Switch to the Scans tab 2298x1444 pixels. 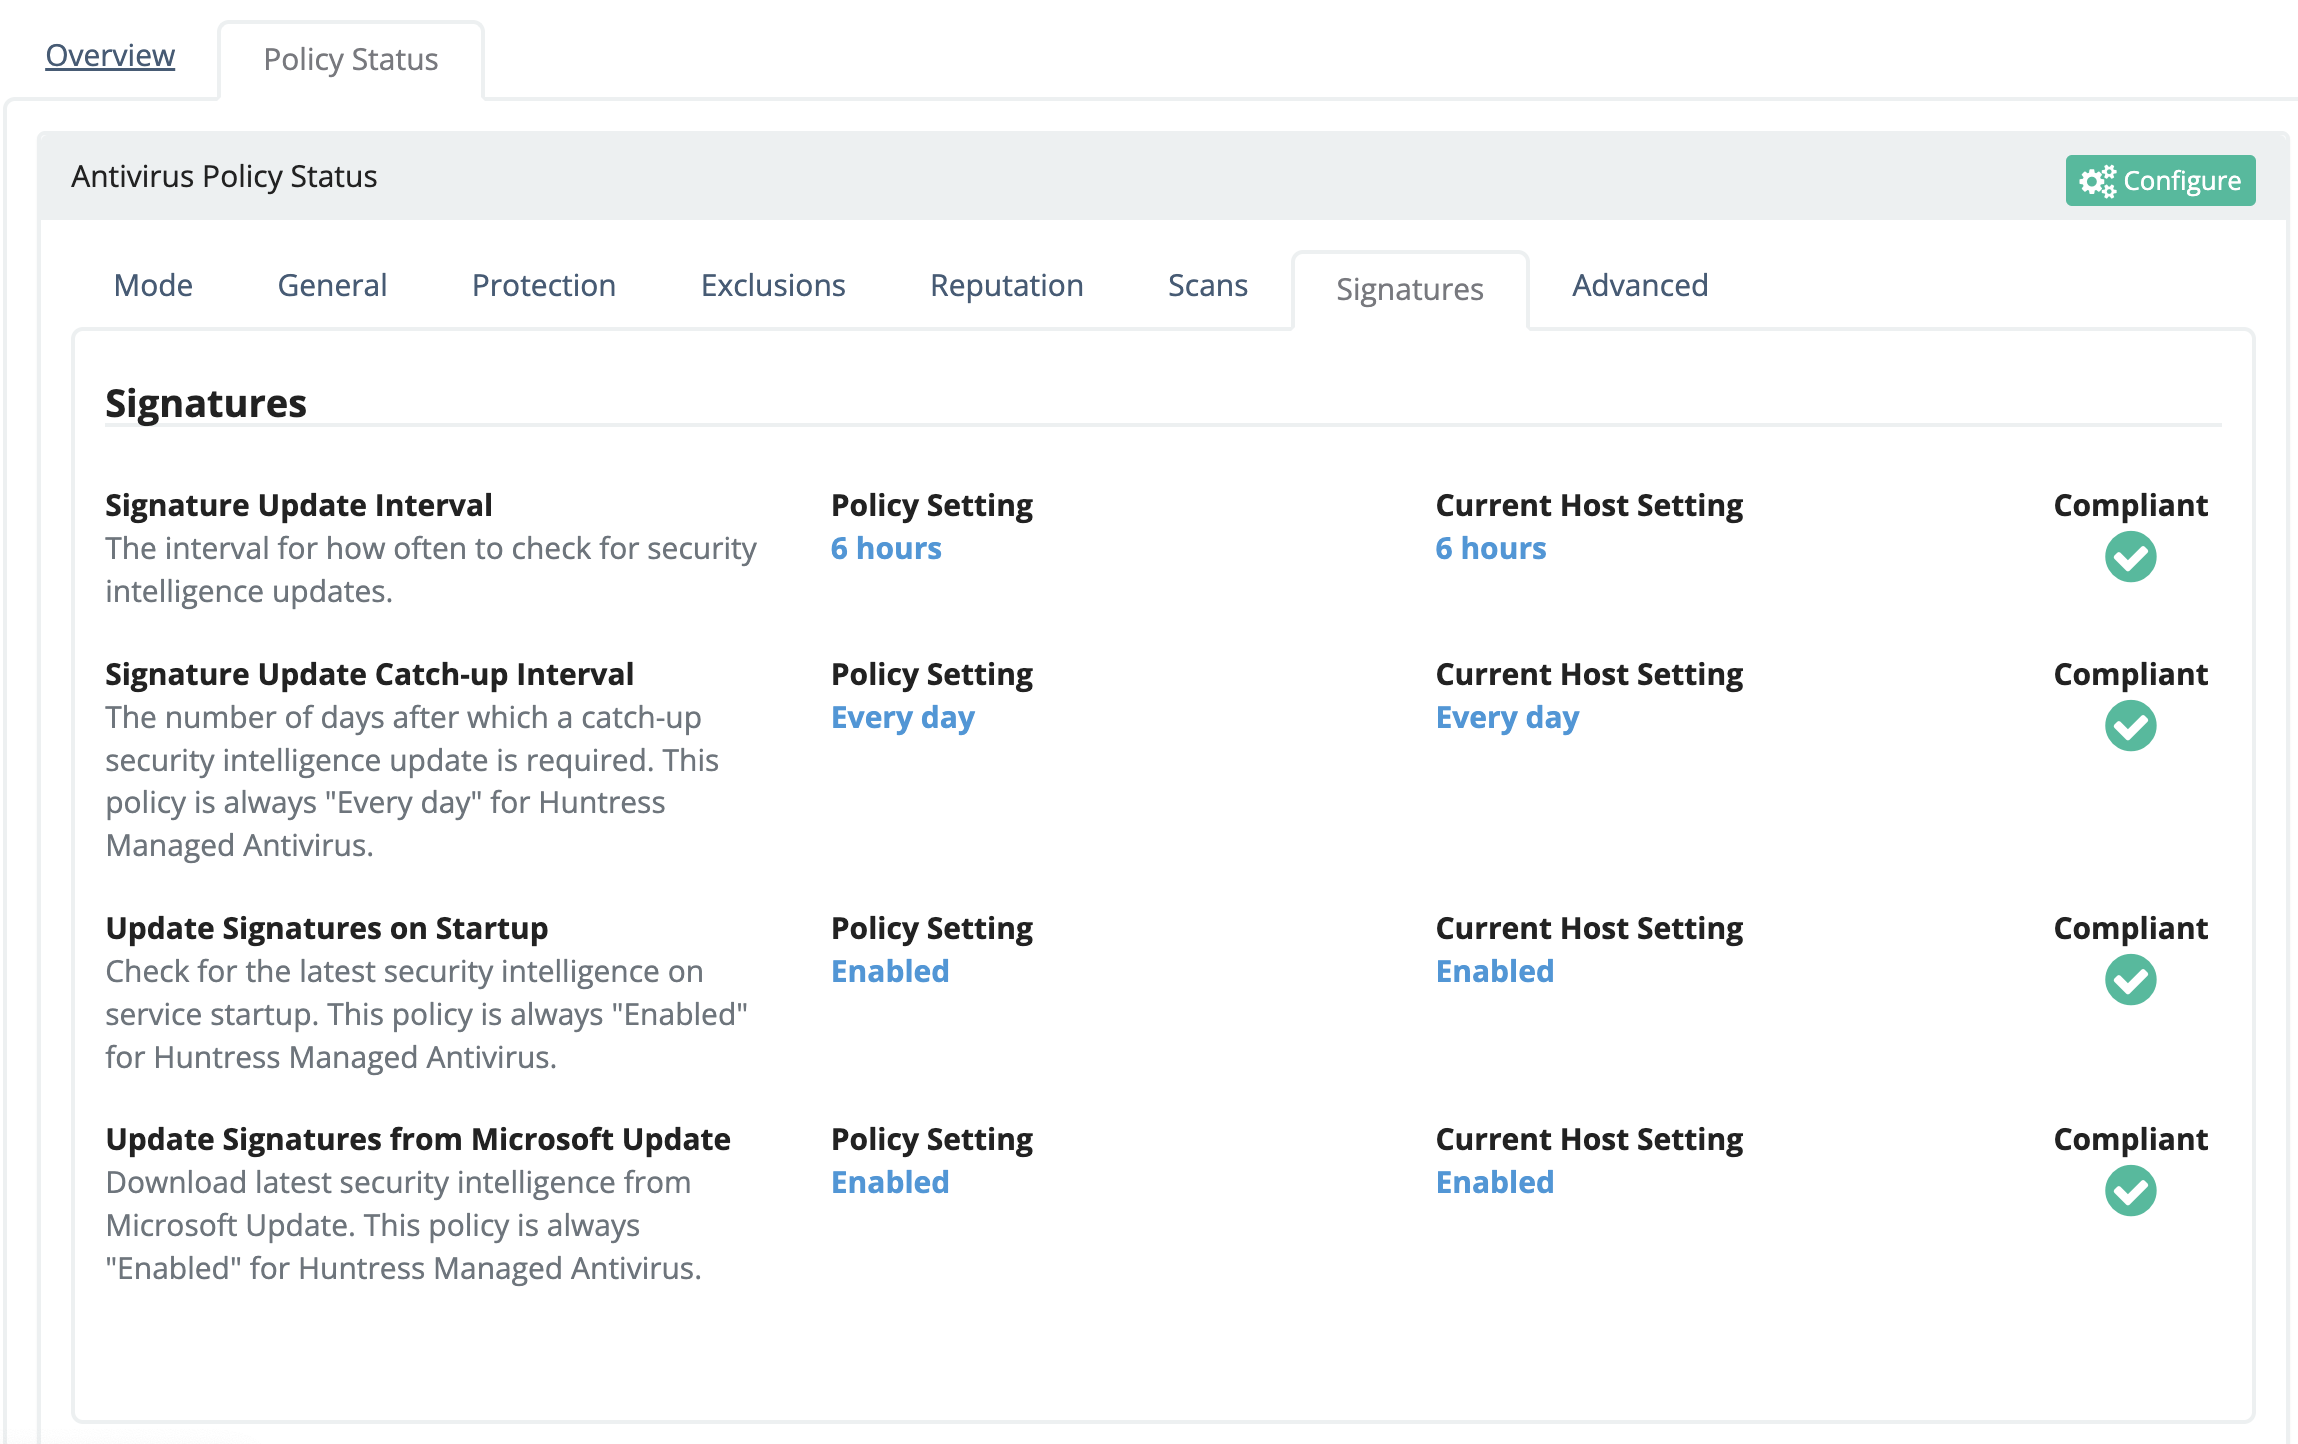1207,286
